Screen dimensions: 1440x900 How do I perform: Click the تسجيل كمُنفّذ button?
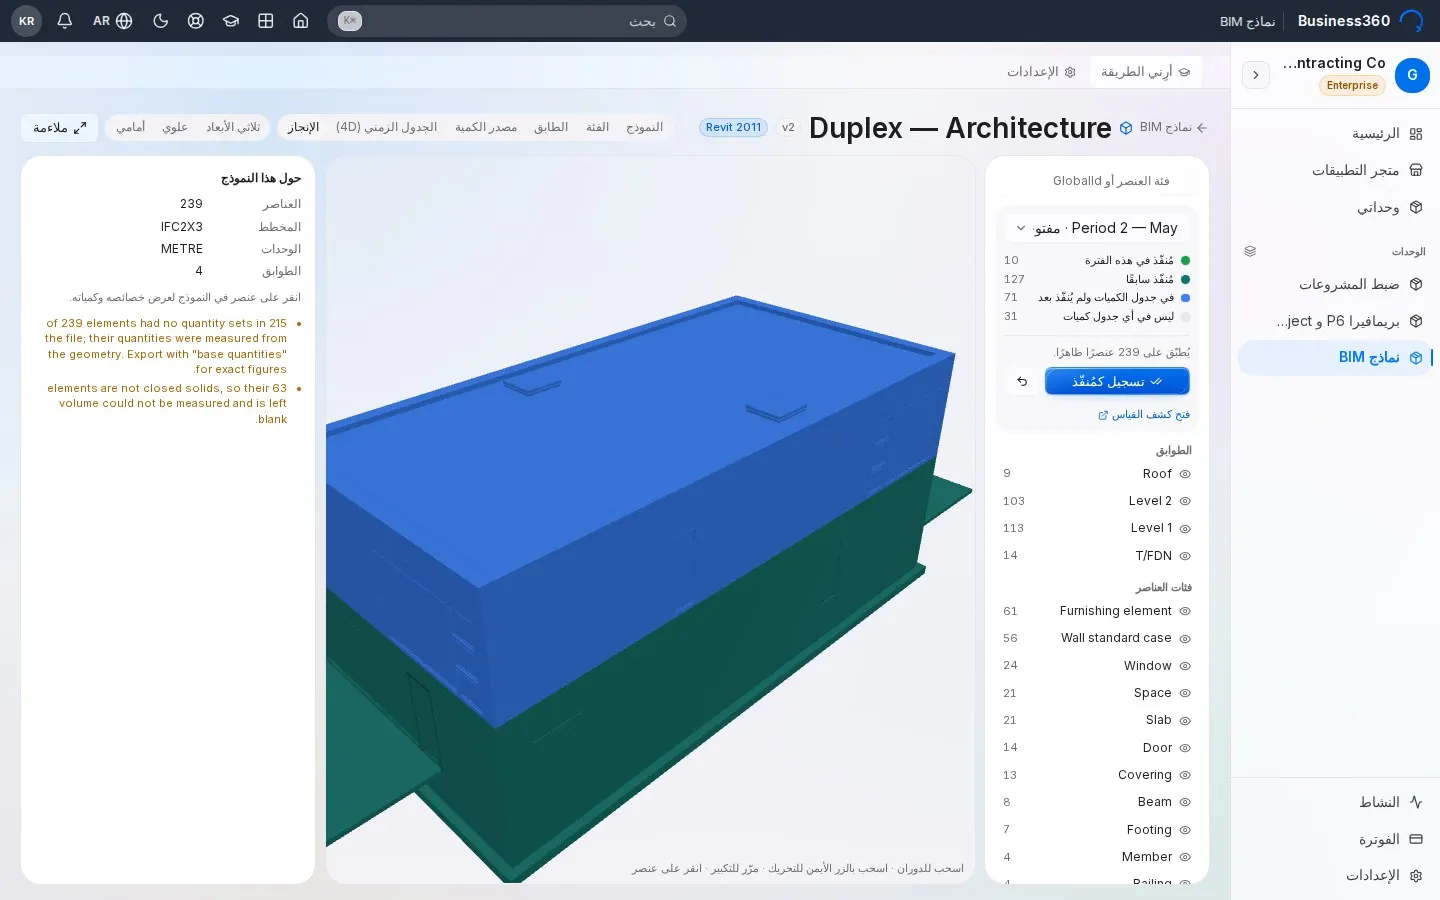[x=1117, y=381]
